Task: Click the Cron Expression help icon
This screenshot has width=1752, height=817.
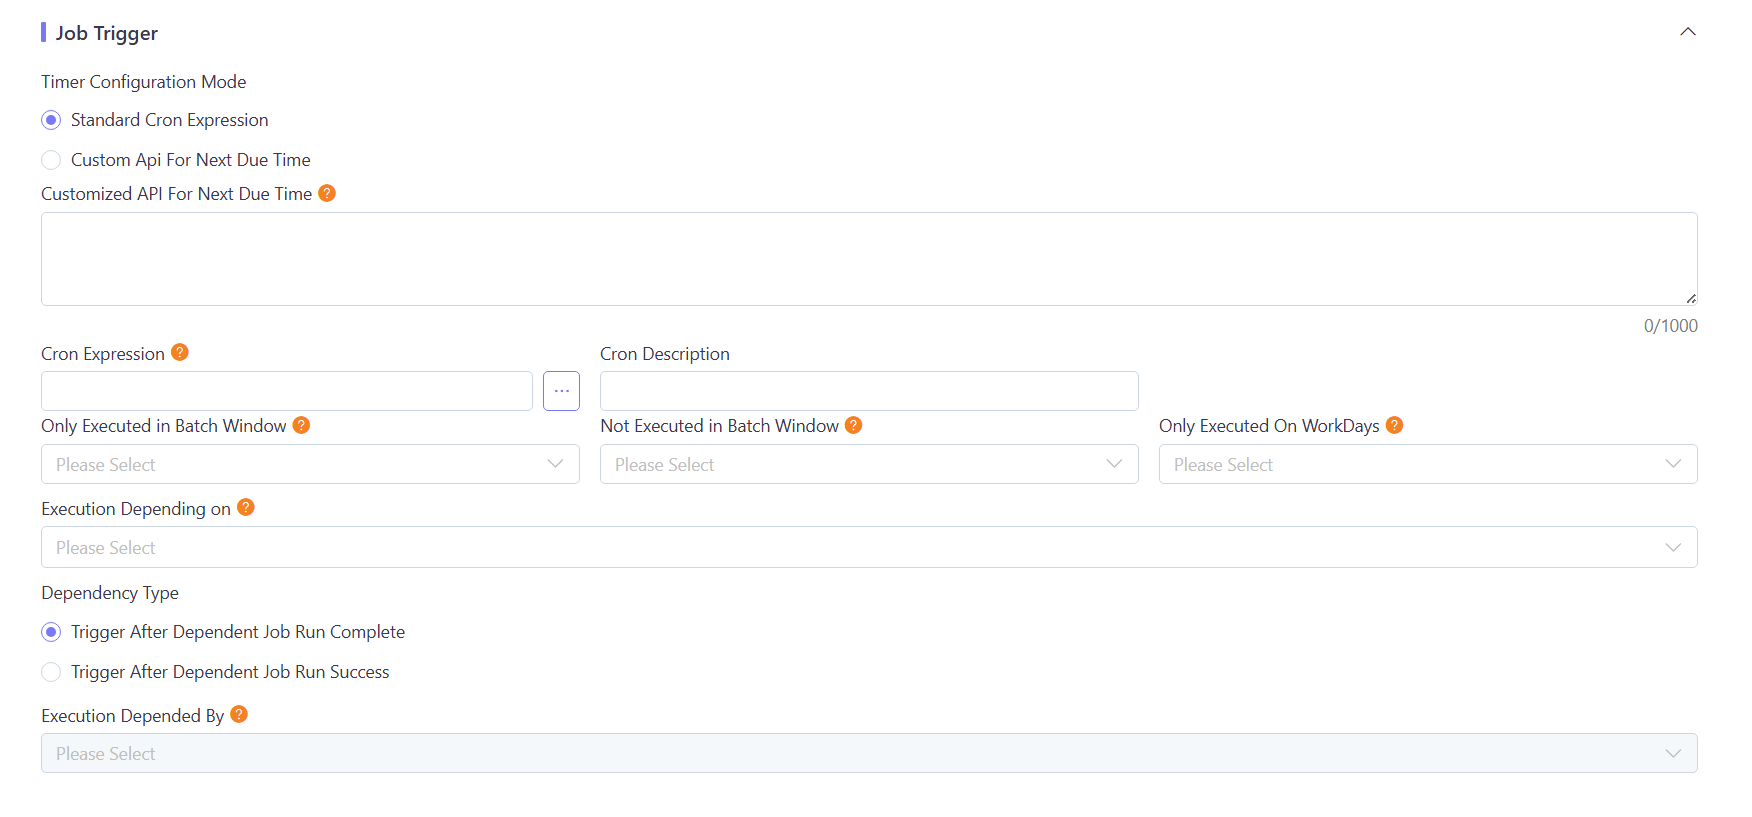Action: (x=180, y=352)
